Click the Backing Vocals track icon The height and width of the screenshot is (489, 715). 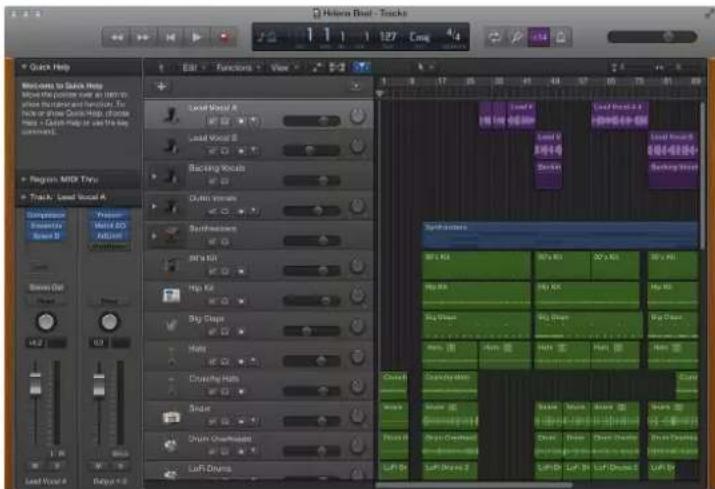tap(171, 176)
